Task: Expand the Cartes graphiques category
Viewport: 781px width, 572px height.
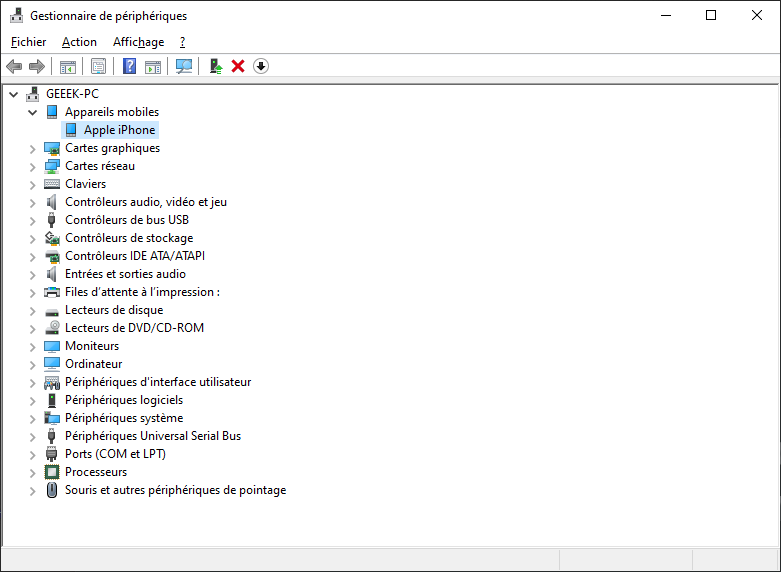Action: [x=32, y=148]
